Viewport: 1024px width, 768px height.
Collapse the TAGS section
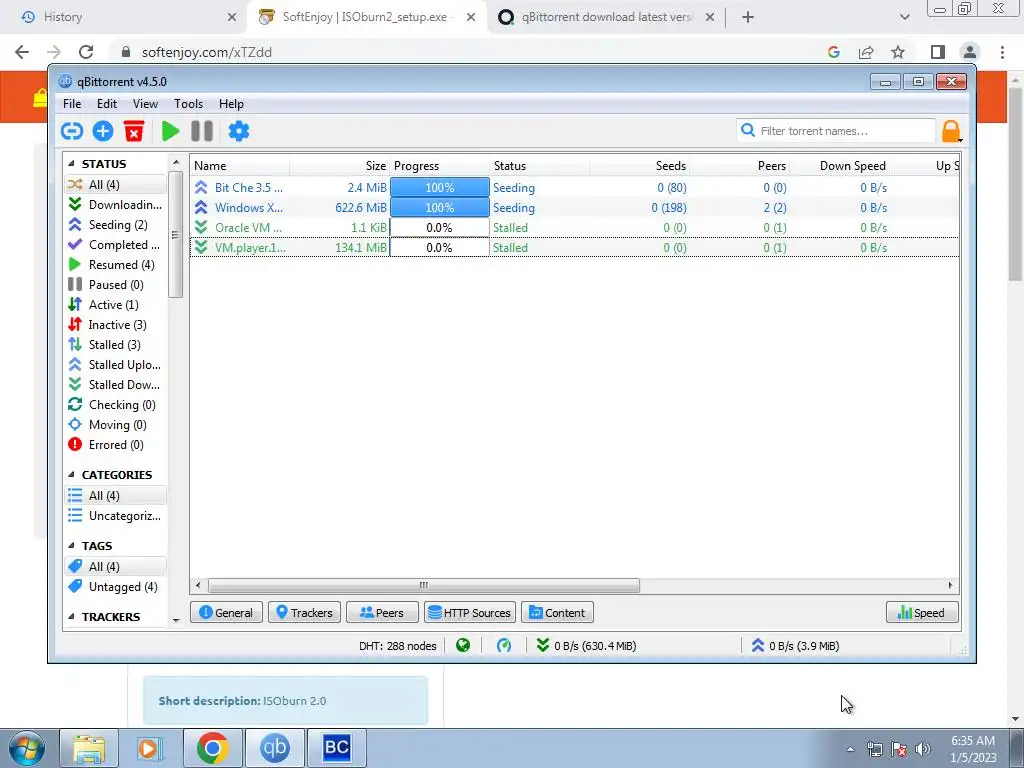point(71,546)
